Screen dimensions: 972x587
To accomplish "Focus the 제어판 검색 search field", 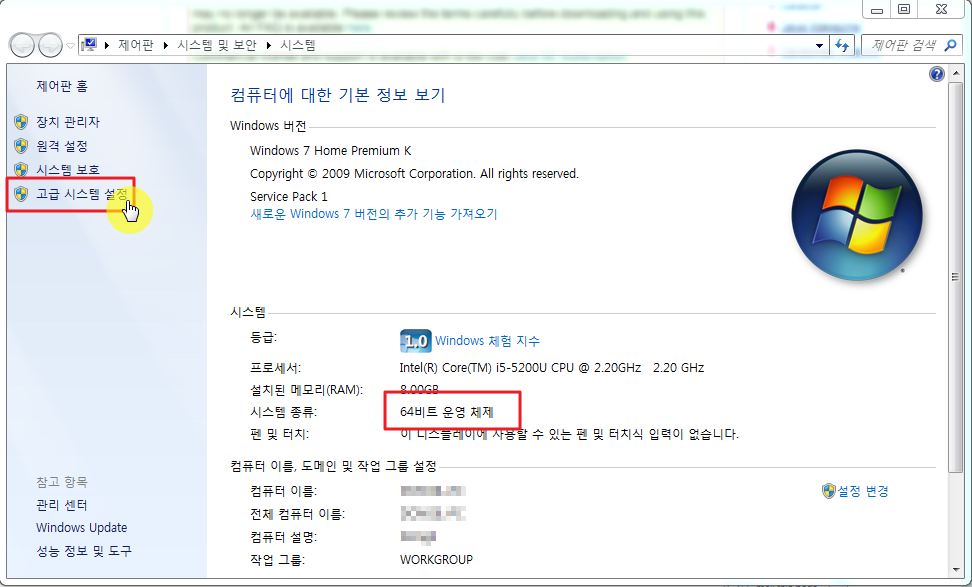I will point(904,45).
